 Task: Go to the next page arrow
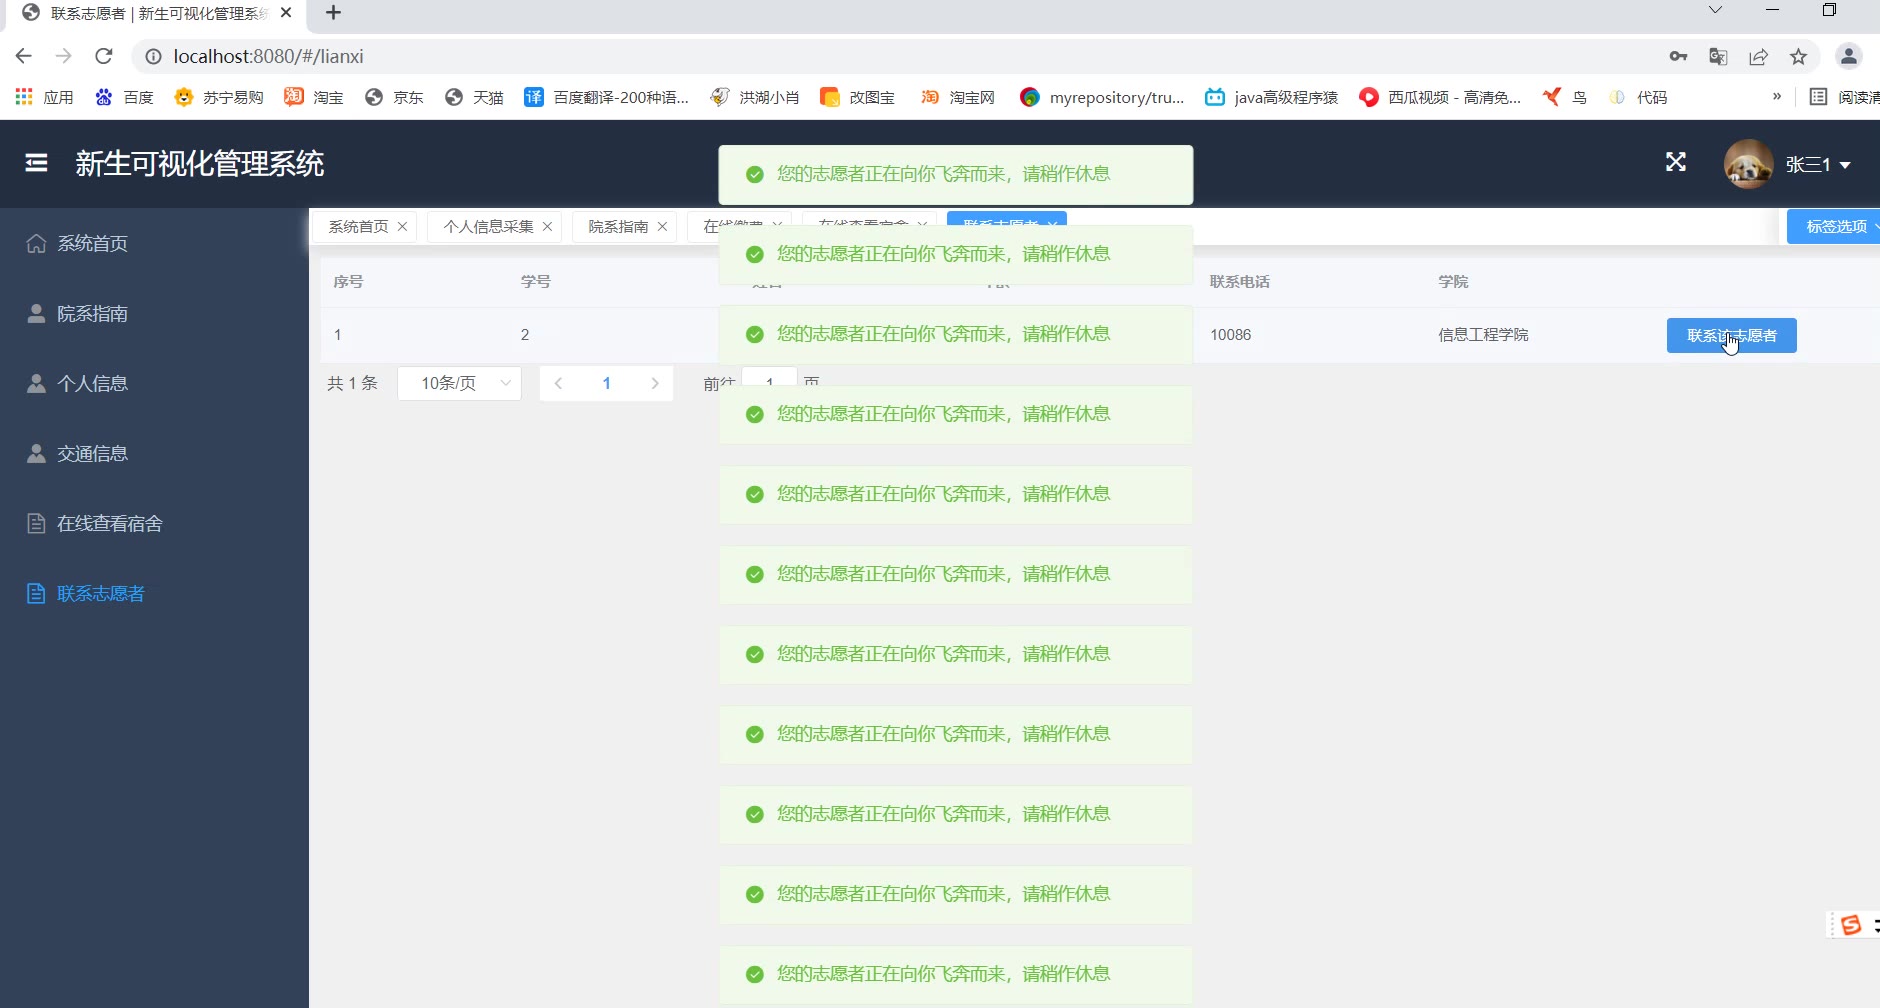point(655,383)
